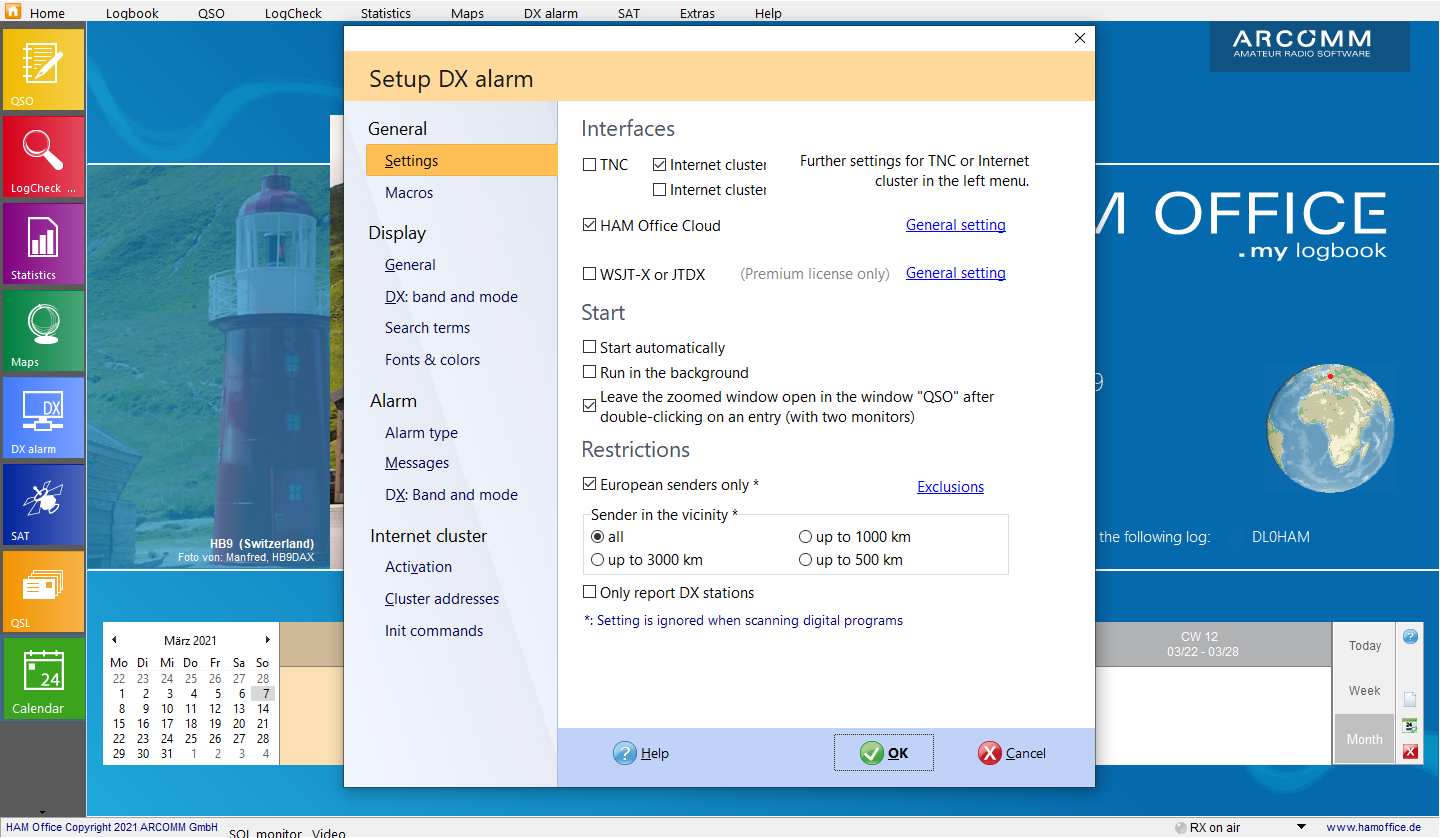The image size is (1440, 838).
Task: Open the QSL cards tile
Action: pyautogui.click(x=44, y=591)
